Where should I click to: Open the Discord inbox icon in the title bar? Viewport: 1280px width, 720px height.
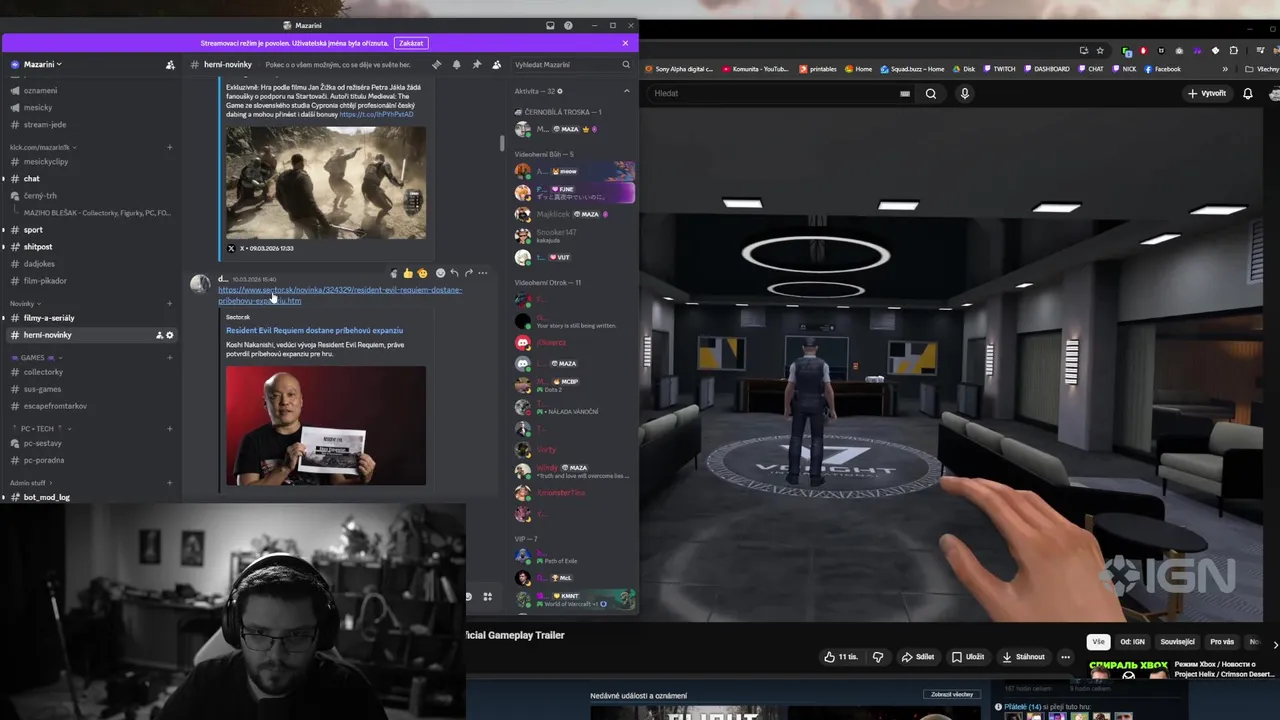coord(550,25)
